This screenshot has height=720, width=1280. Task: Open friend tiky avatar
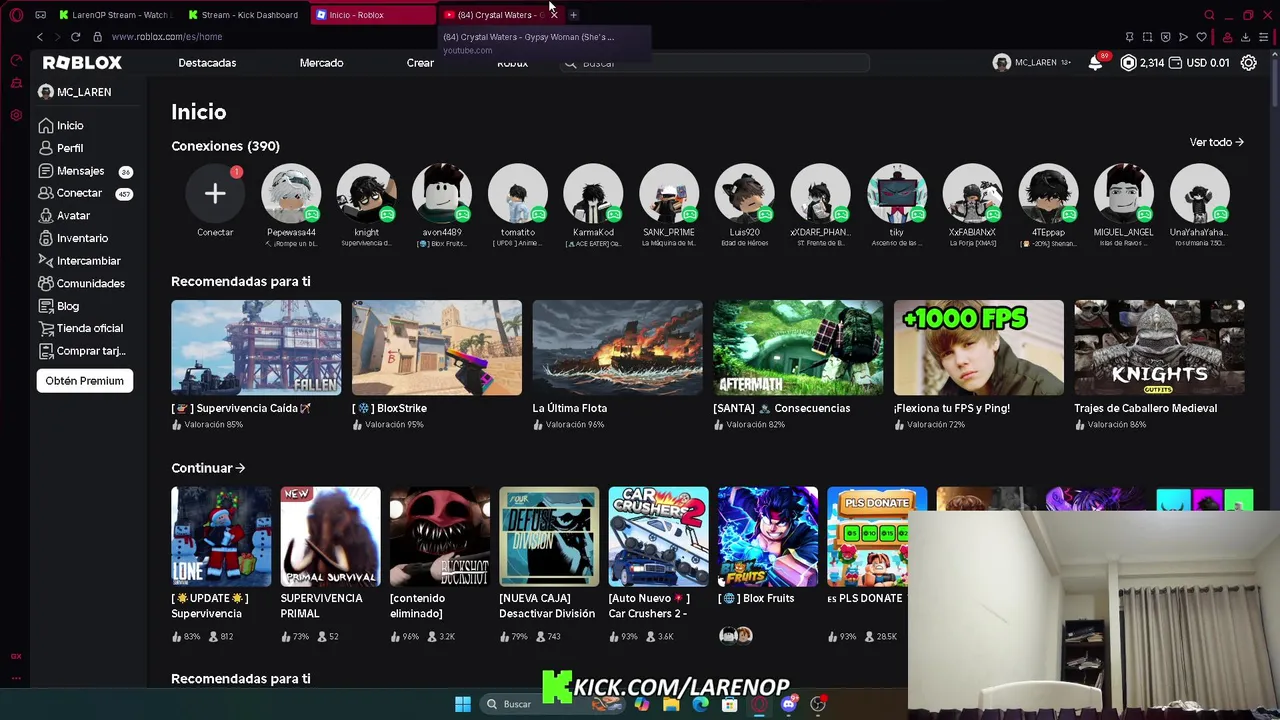click(896, 194)
